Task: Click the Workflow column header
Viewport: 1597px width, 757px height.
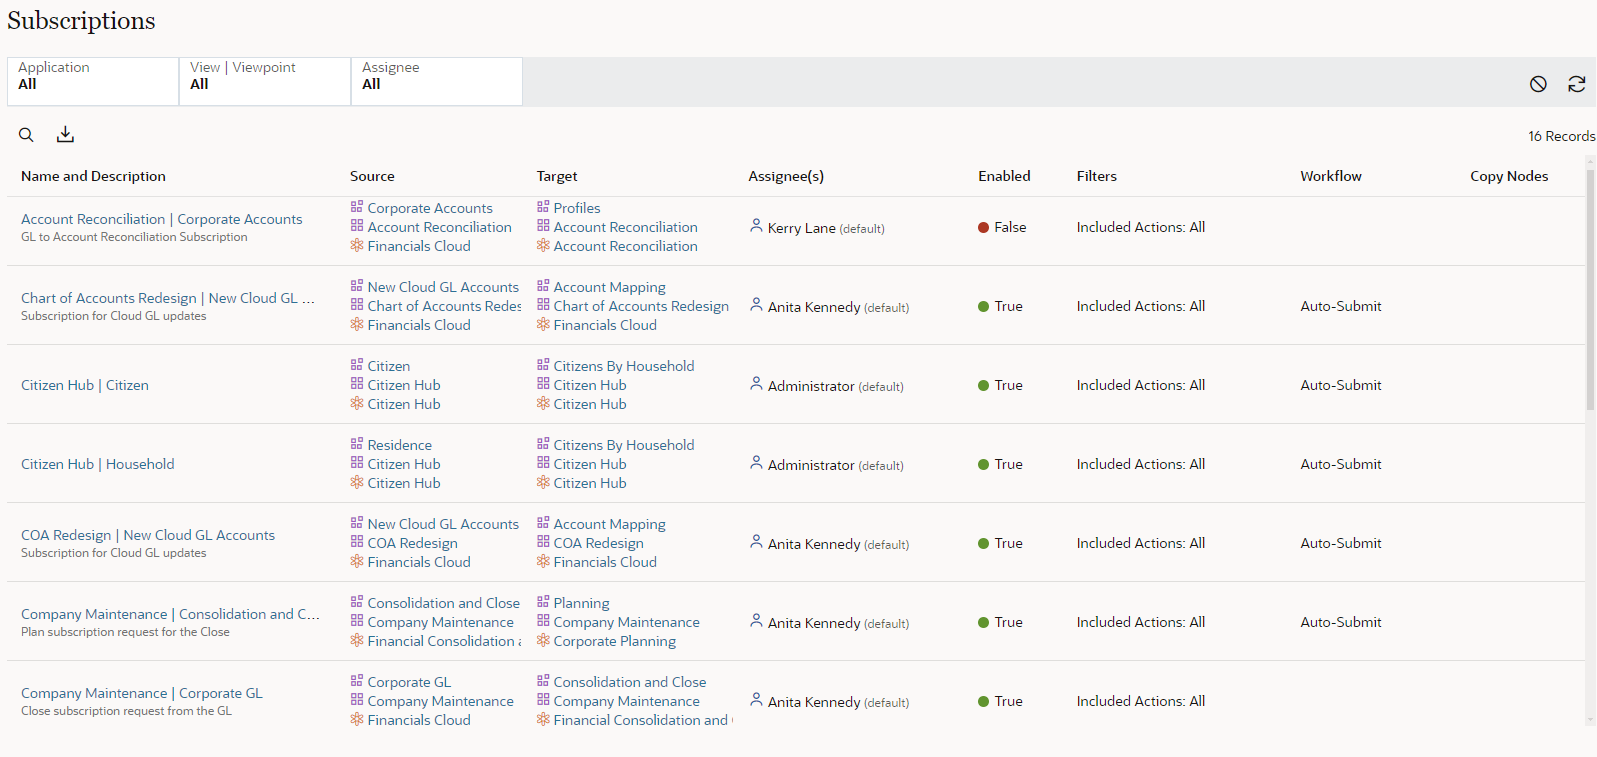Action: pyautogui.click(x=1331, y=176)
